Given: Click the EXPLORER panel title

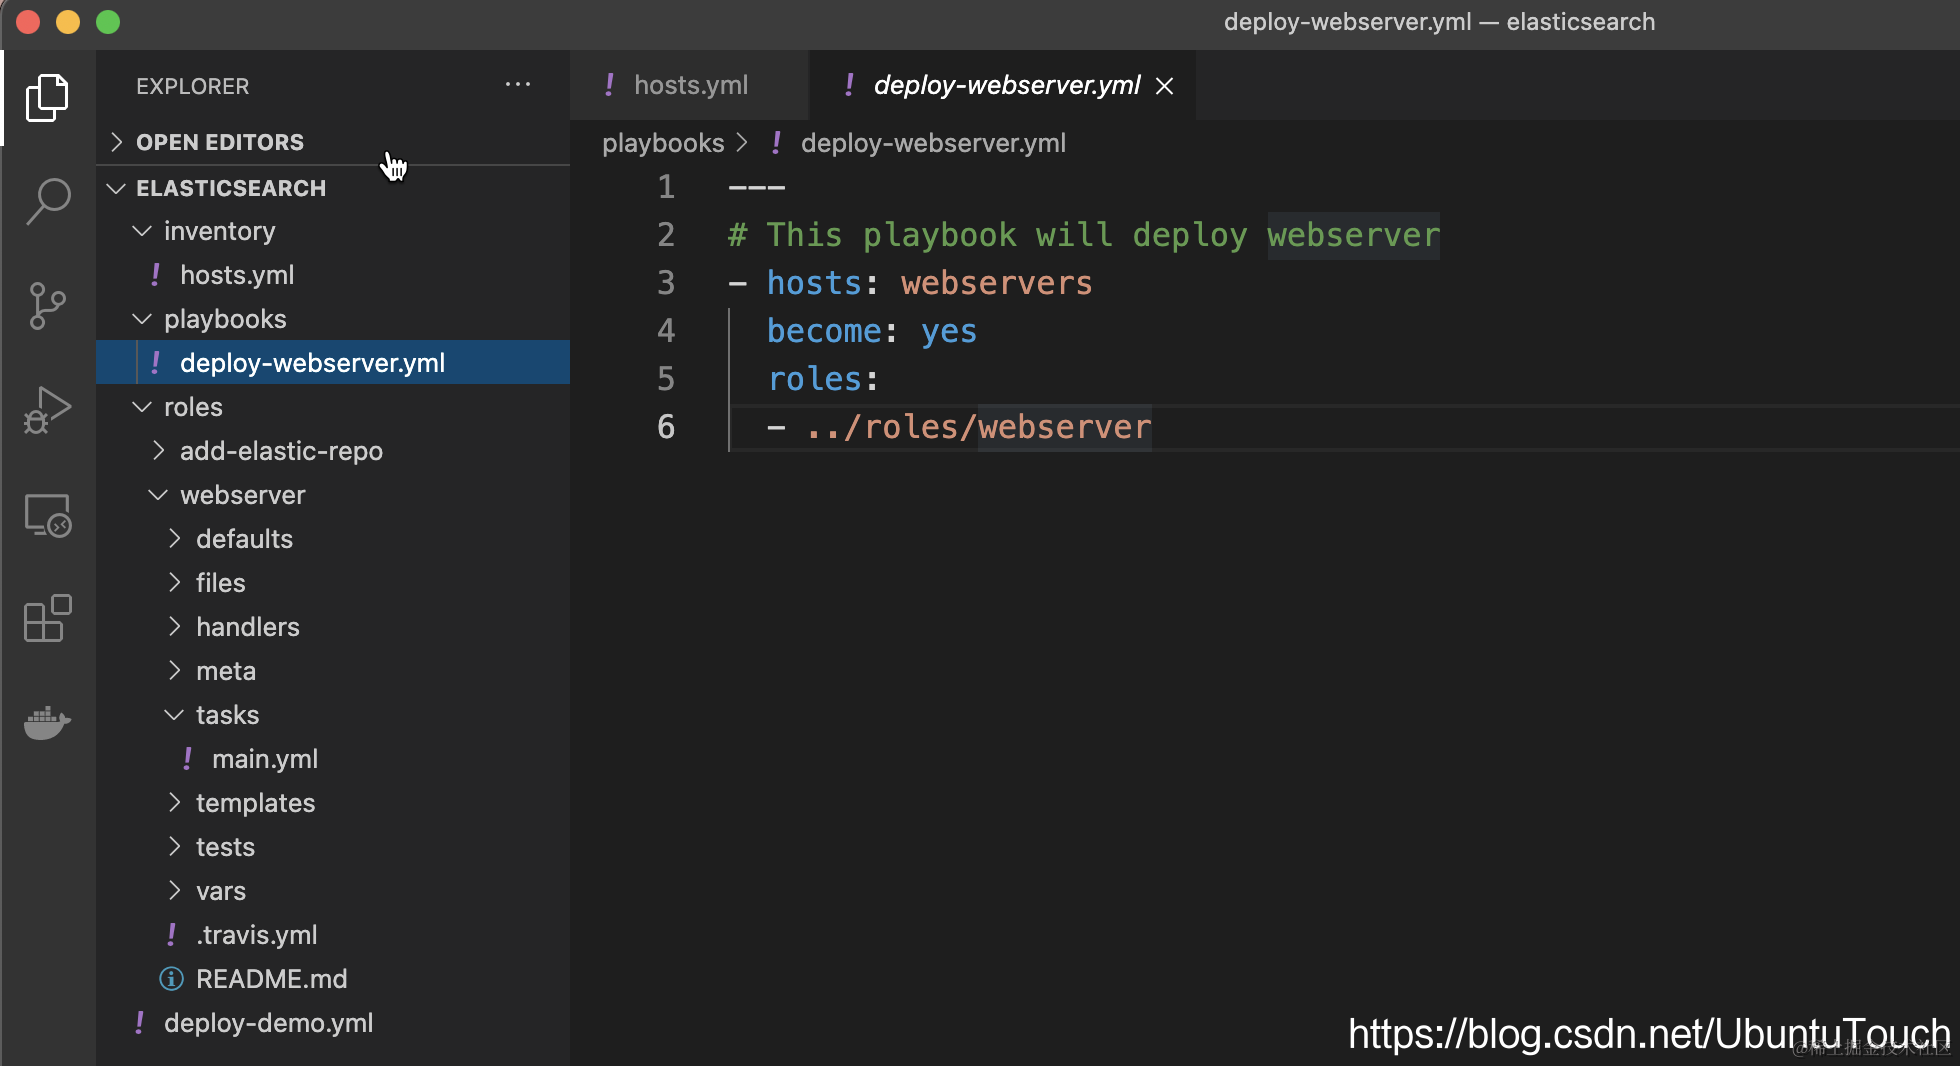Looking at the screenshot, I should click(x=193, y=86).
